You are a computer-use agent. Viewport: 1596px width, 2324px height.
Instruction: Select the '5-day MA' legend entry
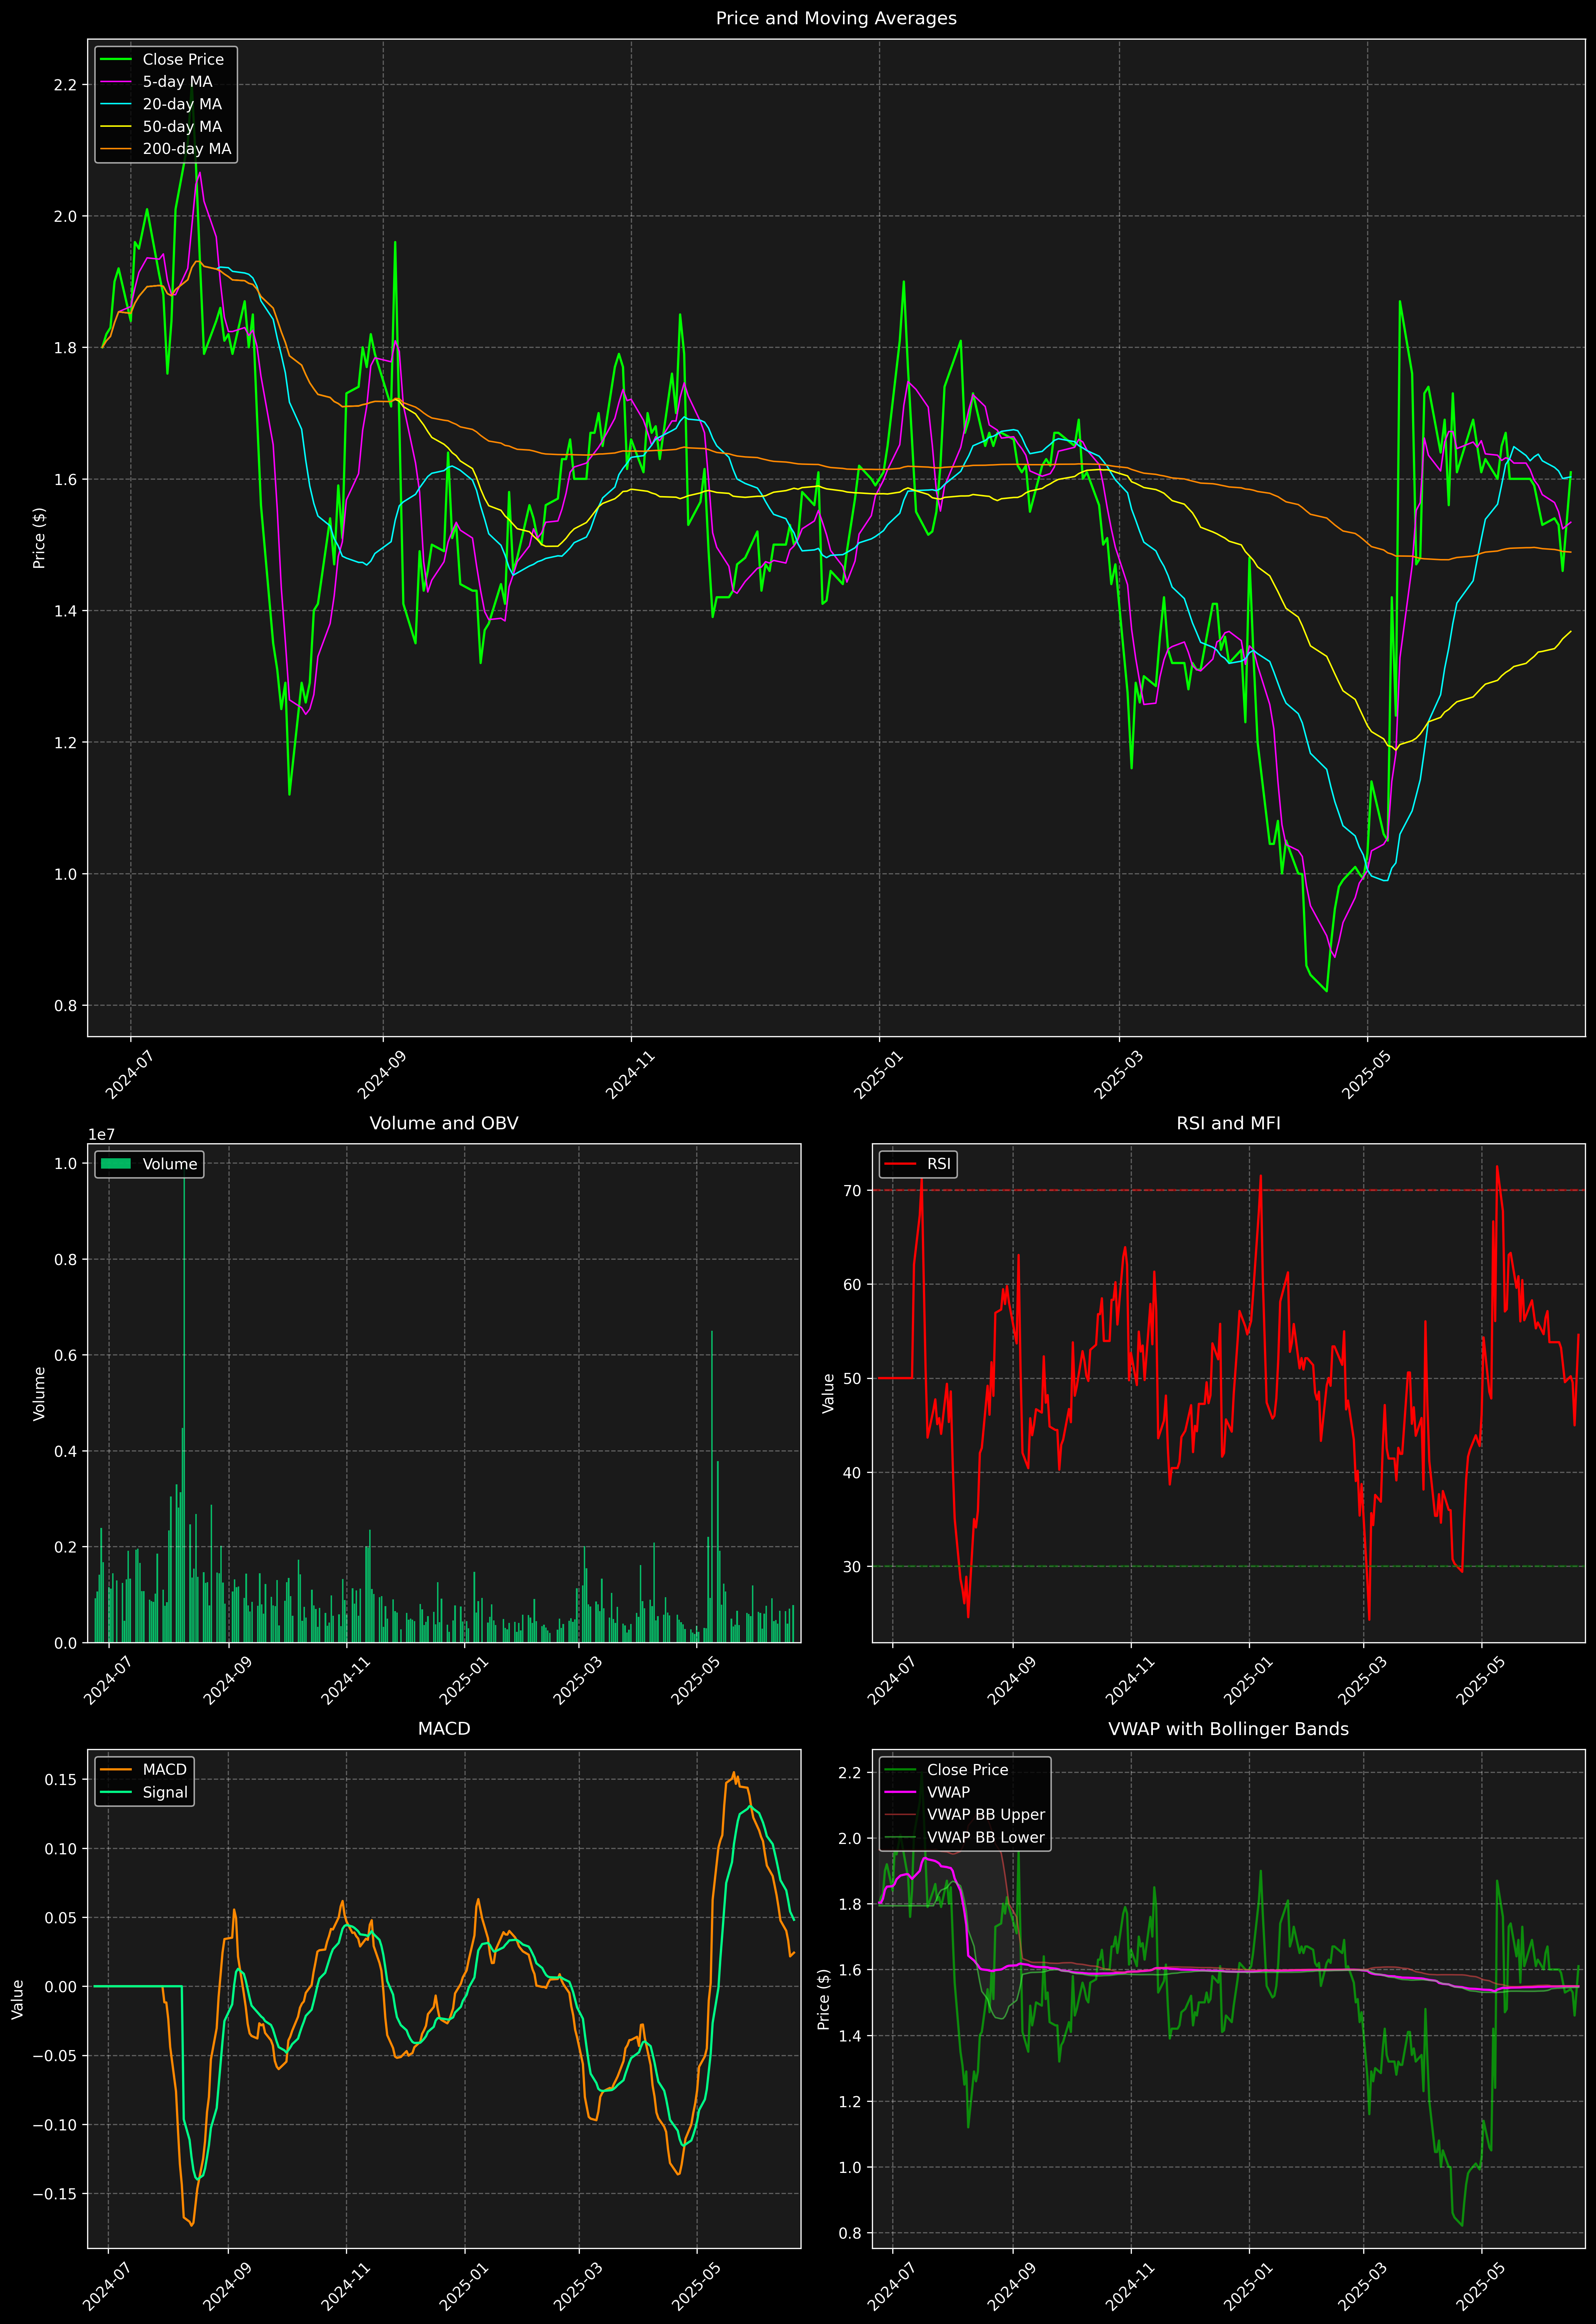(177, 82)
